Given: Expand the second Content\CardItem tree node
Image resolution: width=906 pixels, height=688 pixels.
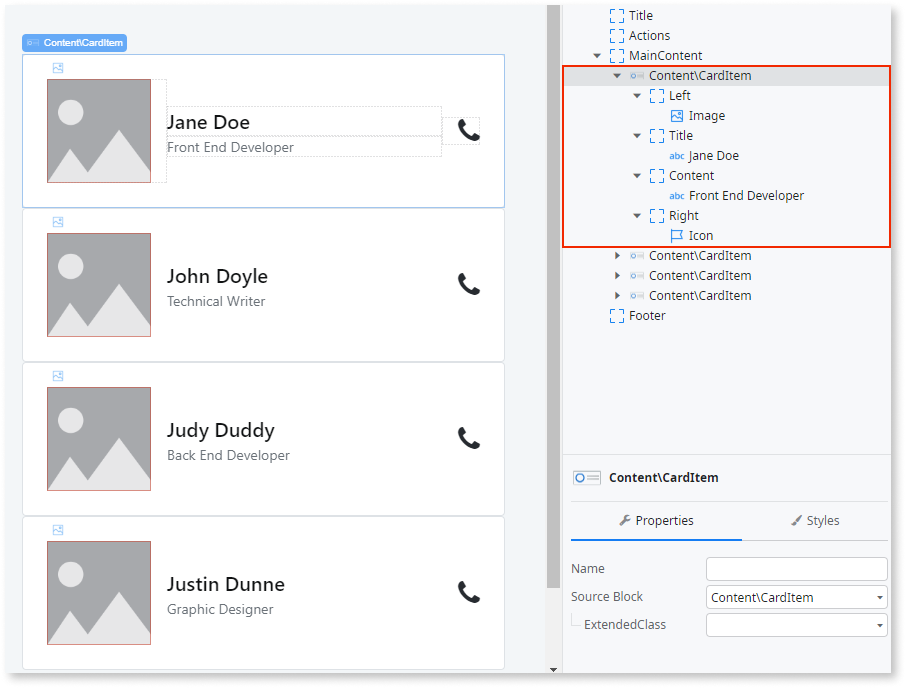Looking at the screenshot, I should pyautogui.click(x=617, y=255).
